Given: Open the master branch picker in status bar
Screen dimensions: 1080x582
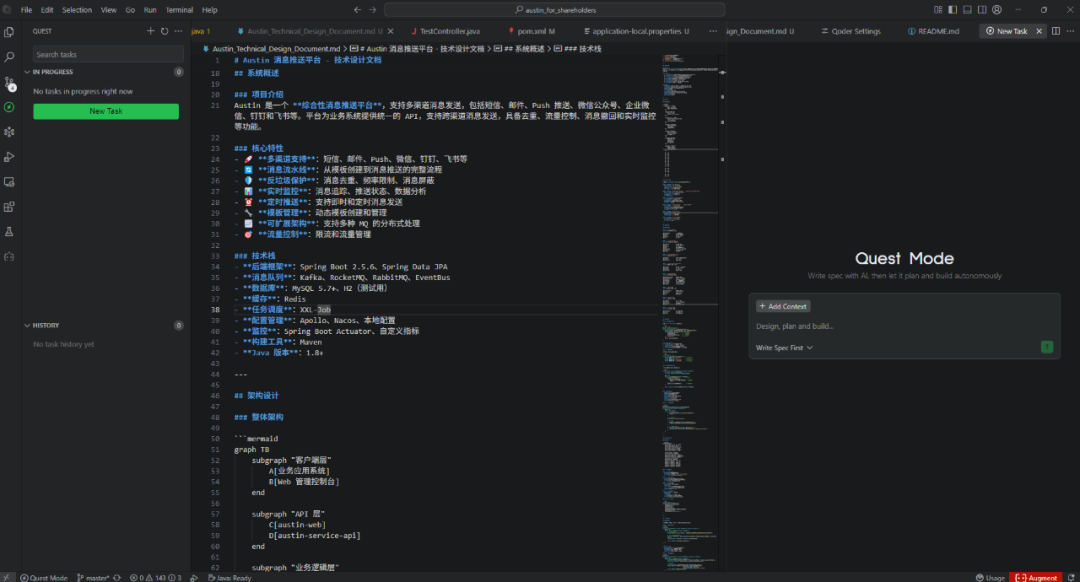Looking at the screenshot, I should pyautogui.click(x=93, y=577).
